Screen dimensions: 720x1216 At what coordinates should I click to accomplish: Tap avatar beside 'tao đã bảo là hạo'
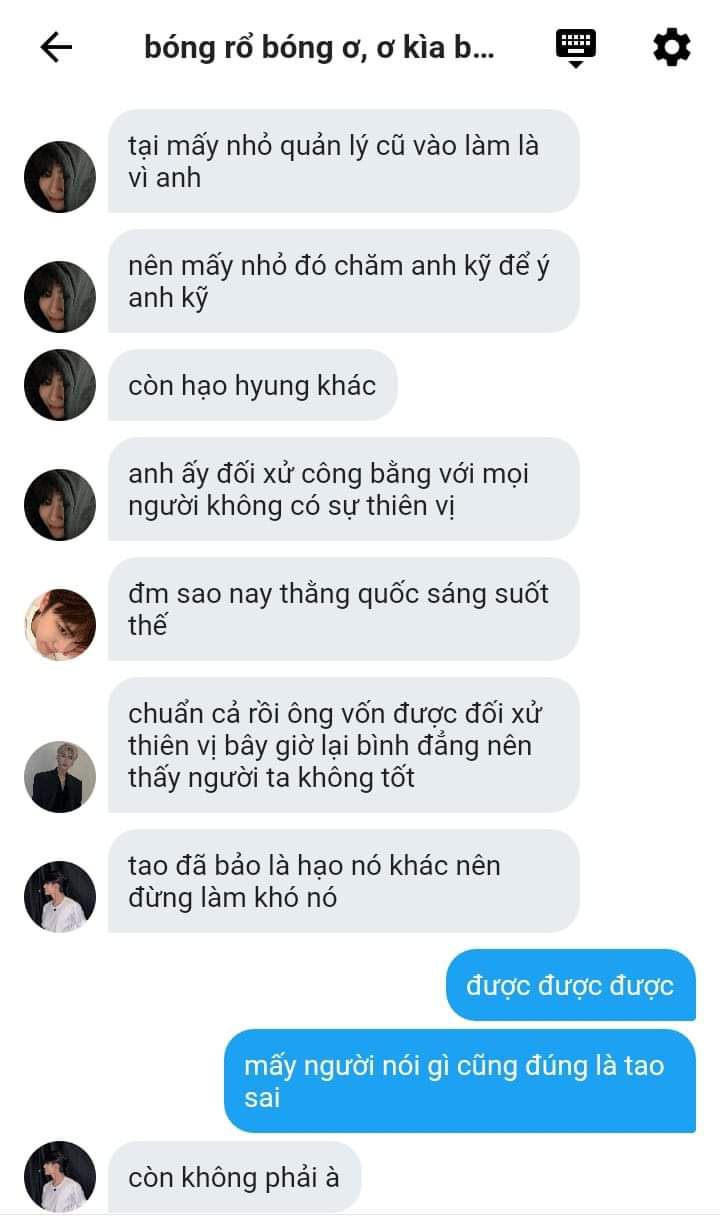tap(60, 897)
